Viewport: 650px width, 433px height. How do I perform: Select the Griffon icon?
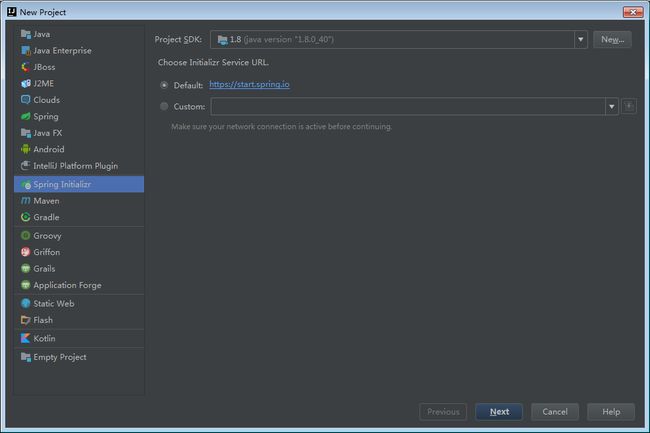click(26, 252)
